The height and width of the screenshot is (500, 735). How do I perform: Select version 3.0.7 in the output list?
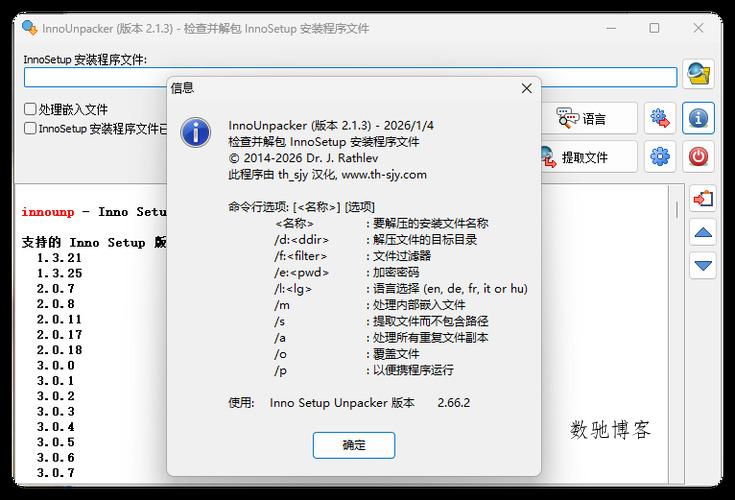pyautogui.click(x=55, y=473)
